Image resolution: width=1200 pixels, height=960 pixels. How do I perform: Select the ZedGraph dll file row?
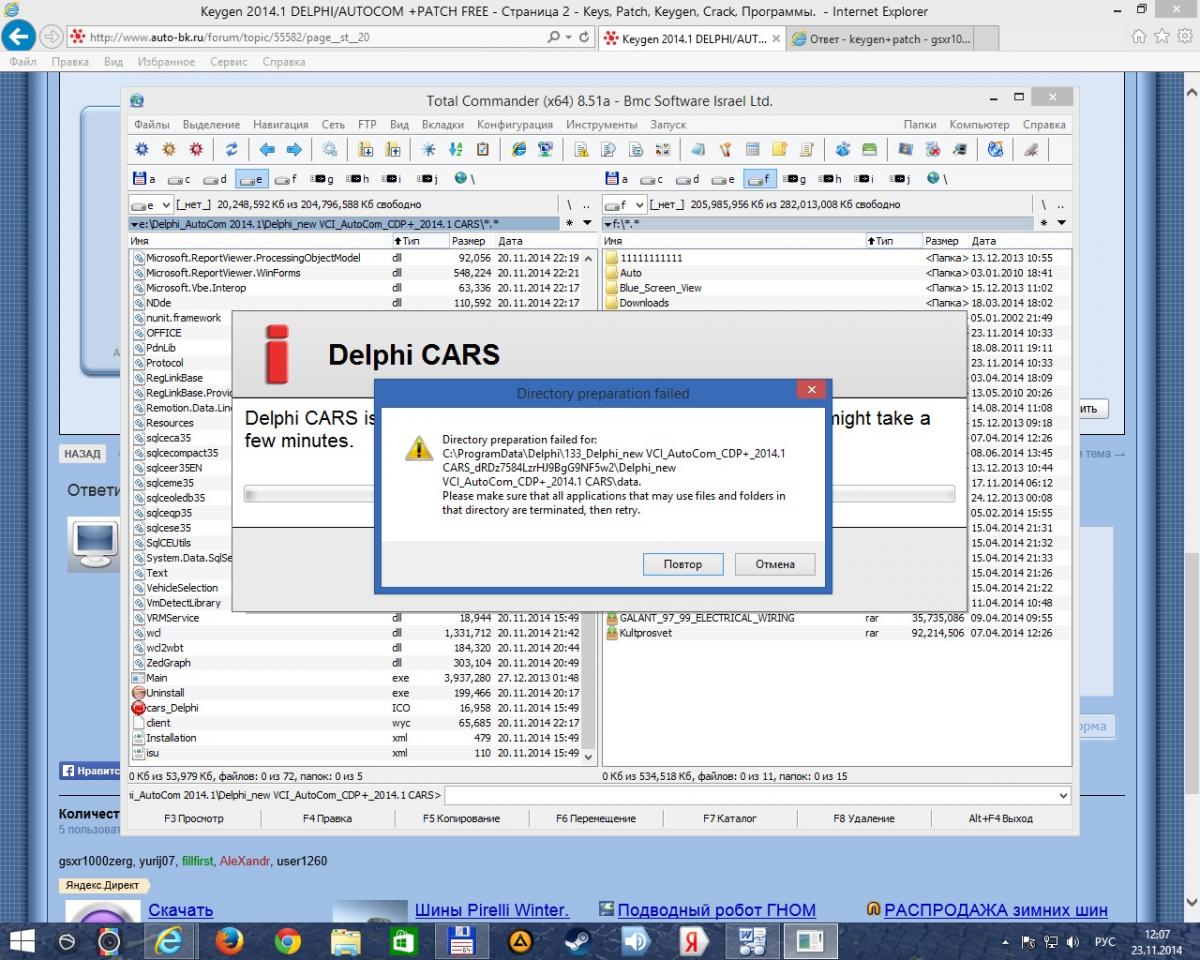[355, 663]
